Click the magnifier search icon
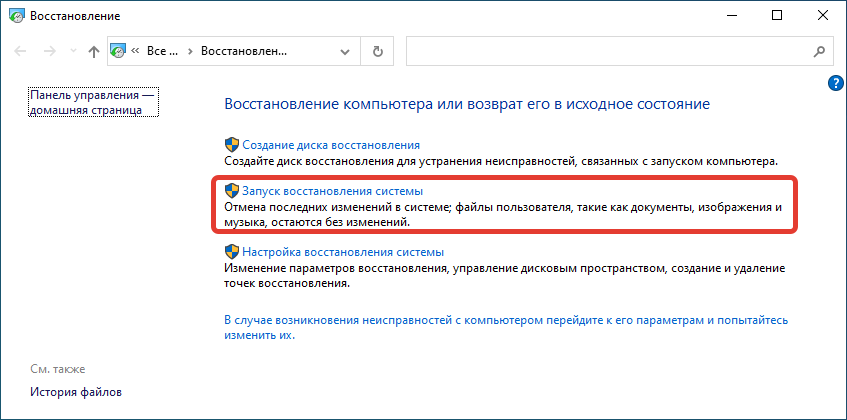 click(820, 51)
